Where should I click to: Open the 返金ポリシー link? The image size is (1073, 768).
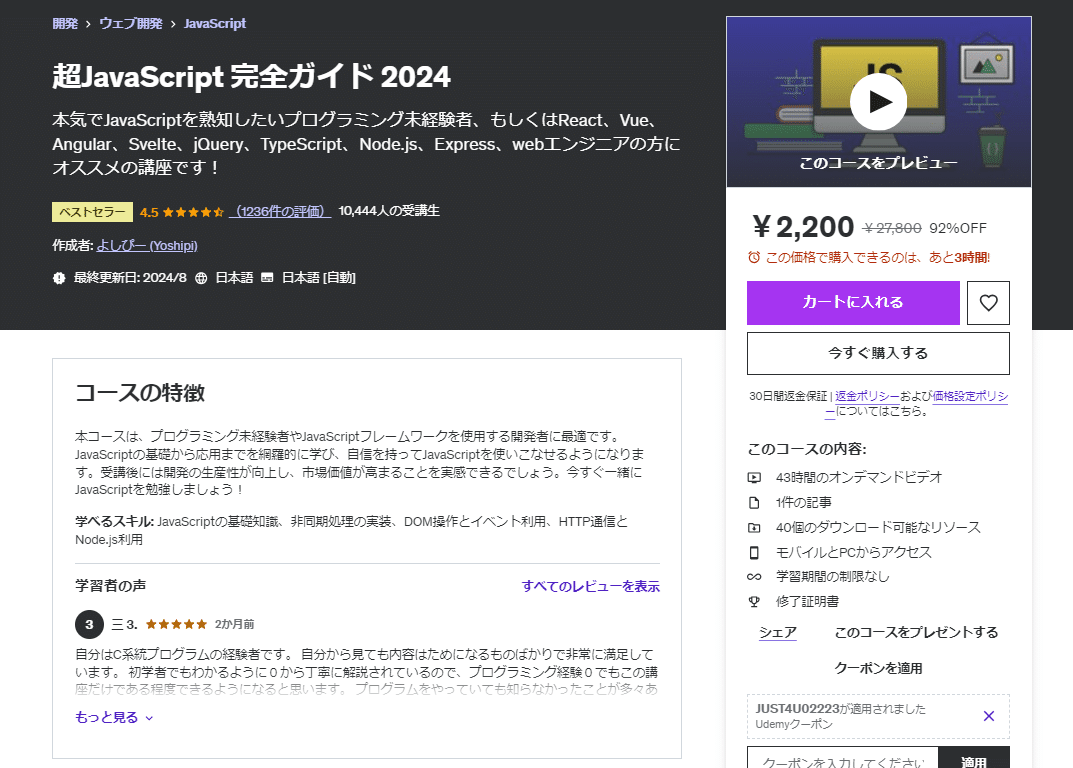click(864, 396)
